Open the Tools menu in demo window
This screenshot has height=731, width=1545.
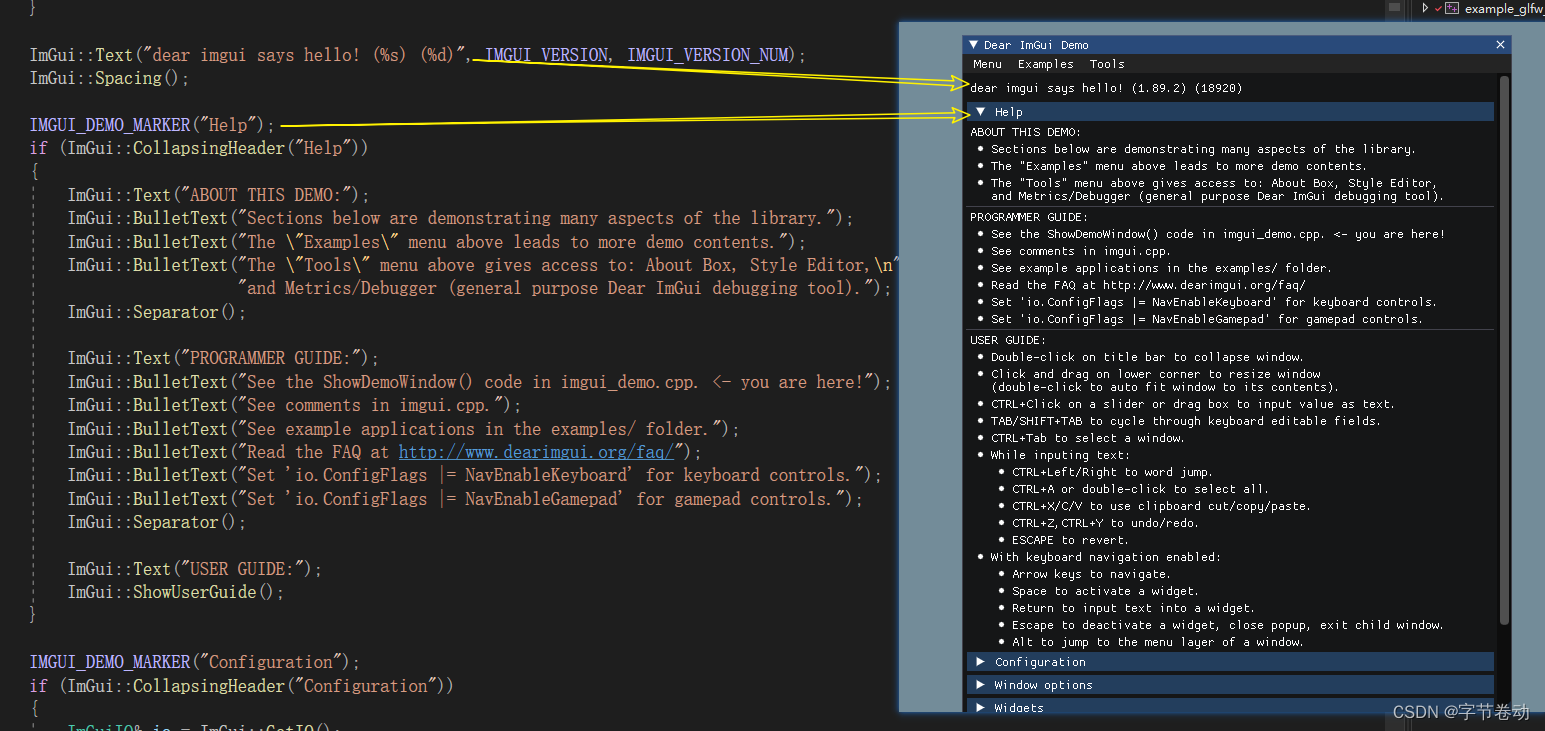click(1107, 64)
